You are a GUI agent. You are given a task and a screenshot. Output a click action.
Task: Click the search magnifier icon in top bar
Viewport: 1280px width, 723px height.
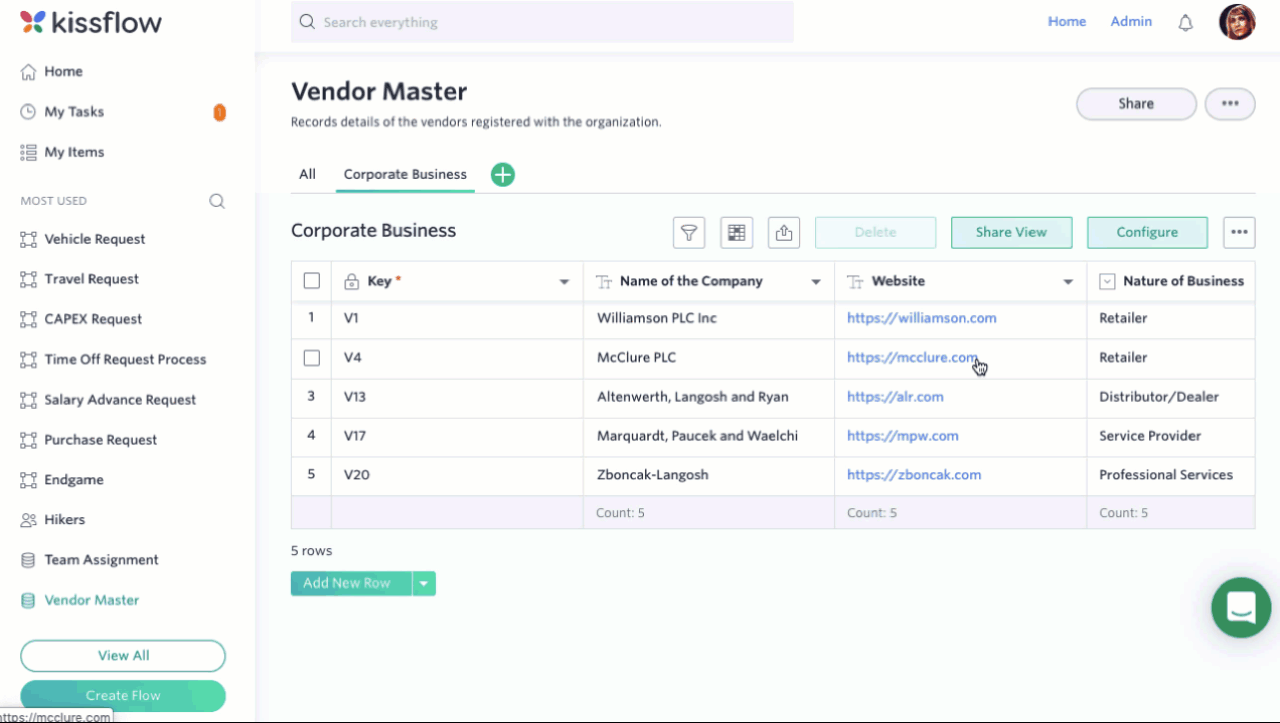click(307, 22)
